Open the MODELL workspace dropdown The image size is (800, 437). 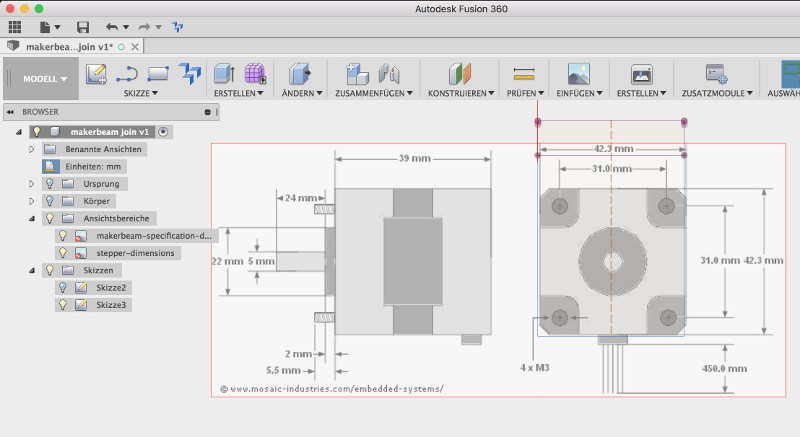[45, 78]
